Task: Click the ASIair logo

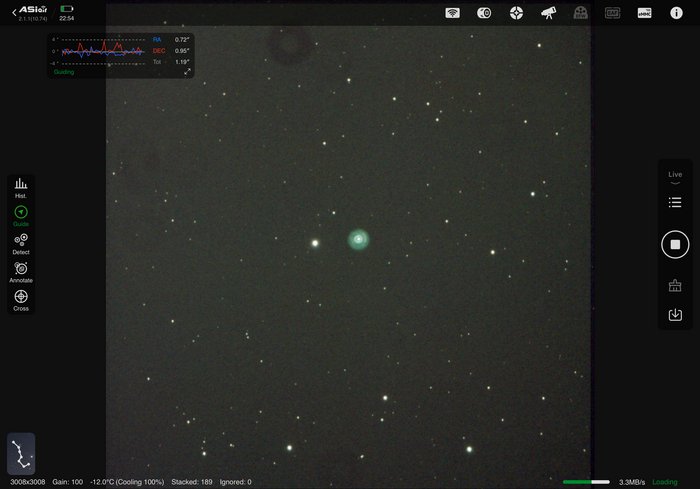Action: [33, 9]
